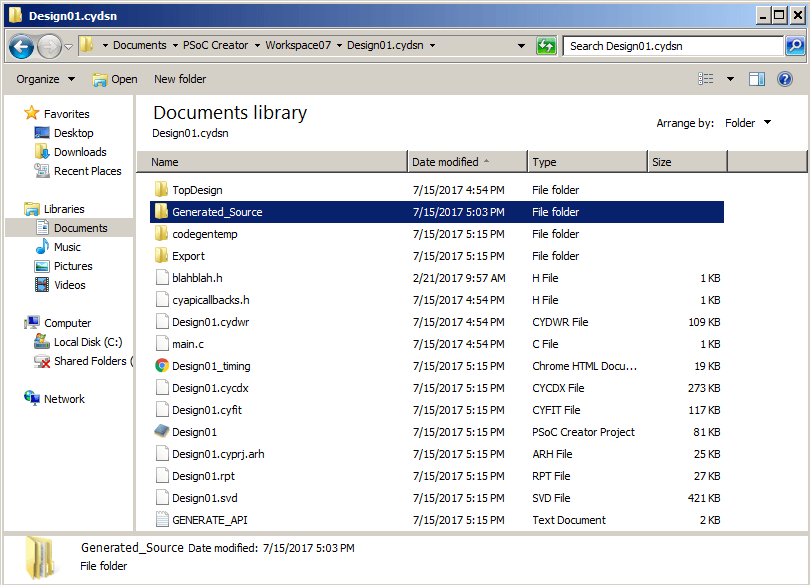Select Music in the navigation pane

coord(67,247)
